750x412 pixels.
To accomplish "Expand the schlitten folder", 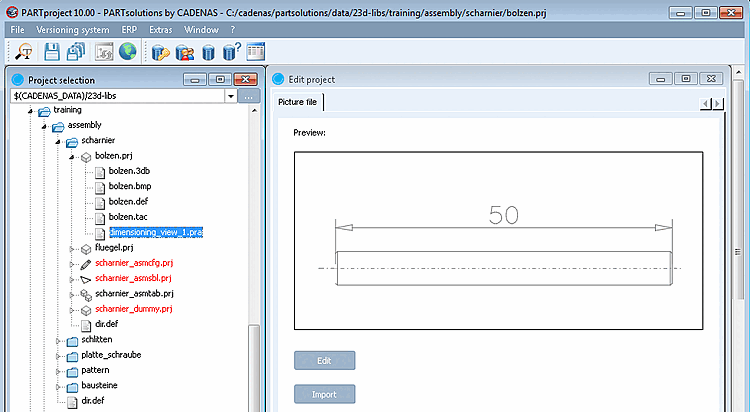I will pos(58,341).
